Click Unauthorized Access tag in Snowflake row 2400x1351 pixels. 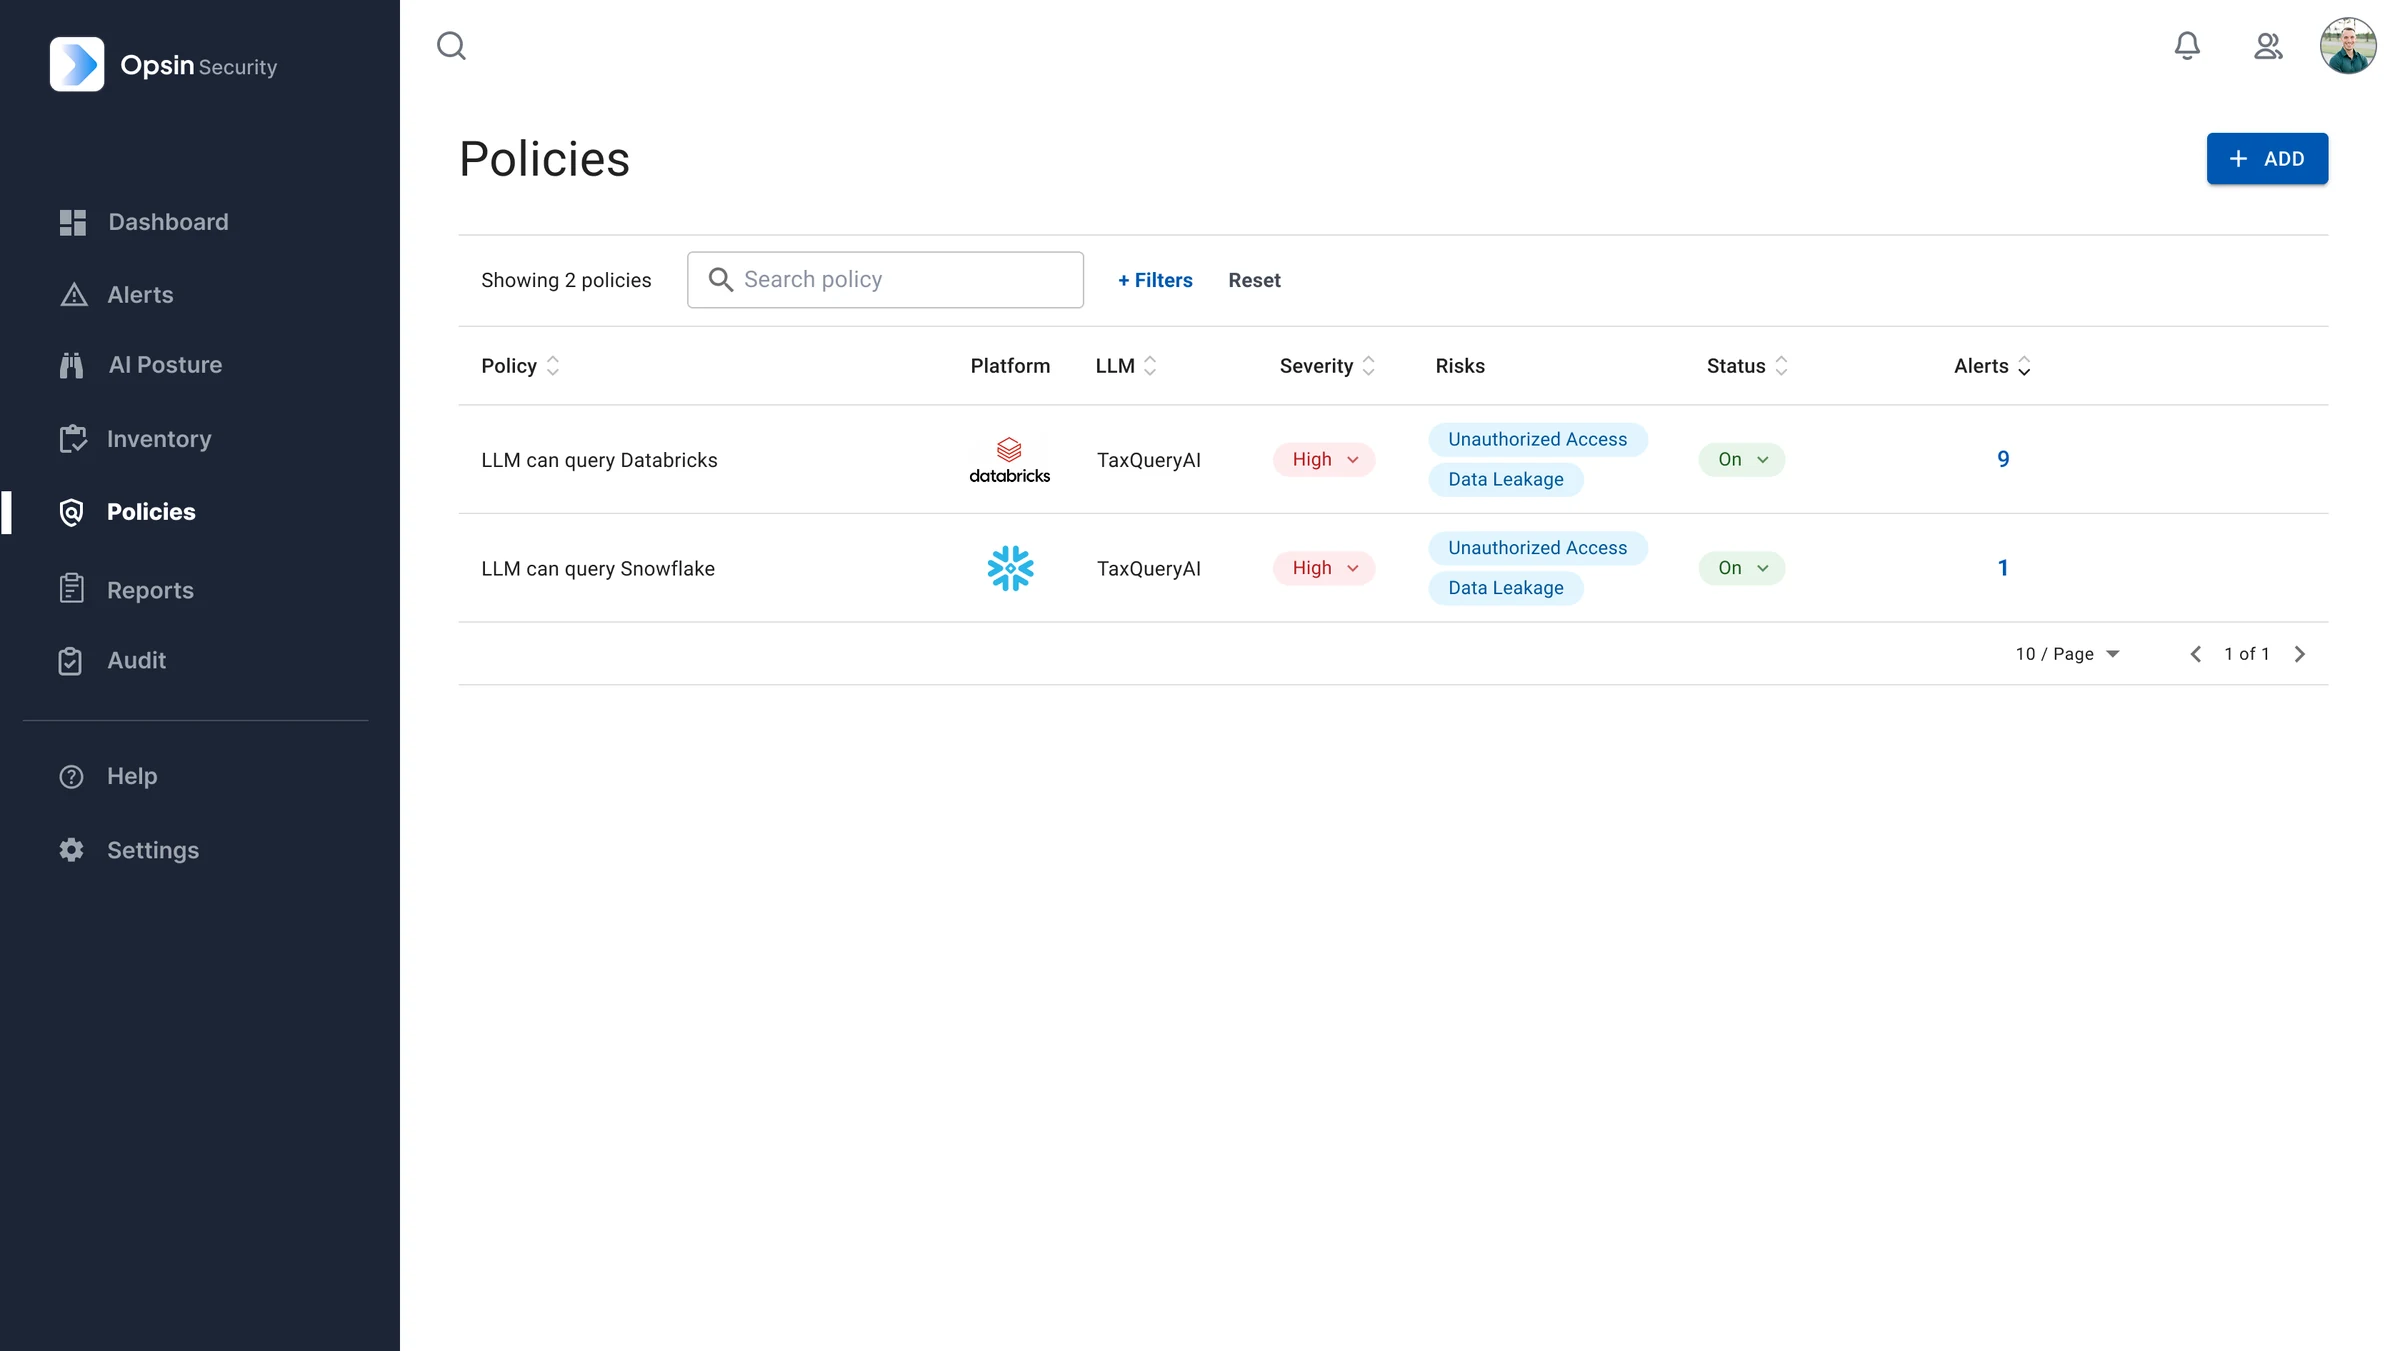1537,548
